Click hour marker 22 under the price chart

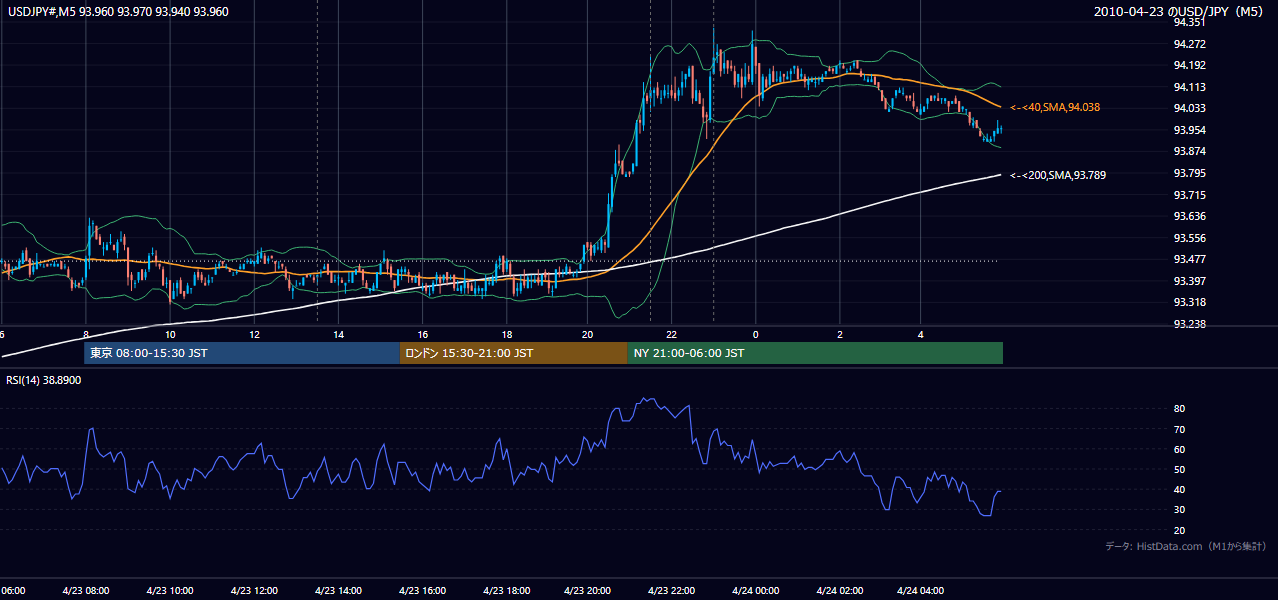pyautogui.click(x=672, y=334)
